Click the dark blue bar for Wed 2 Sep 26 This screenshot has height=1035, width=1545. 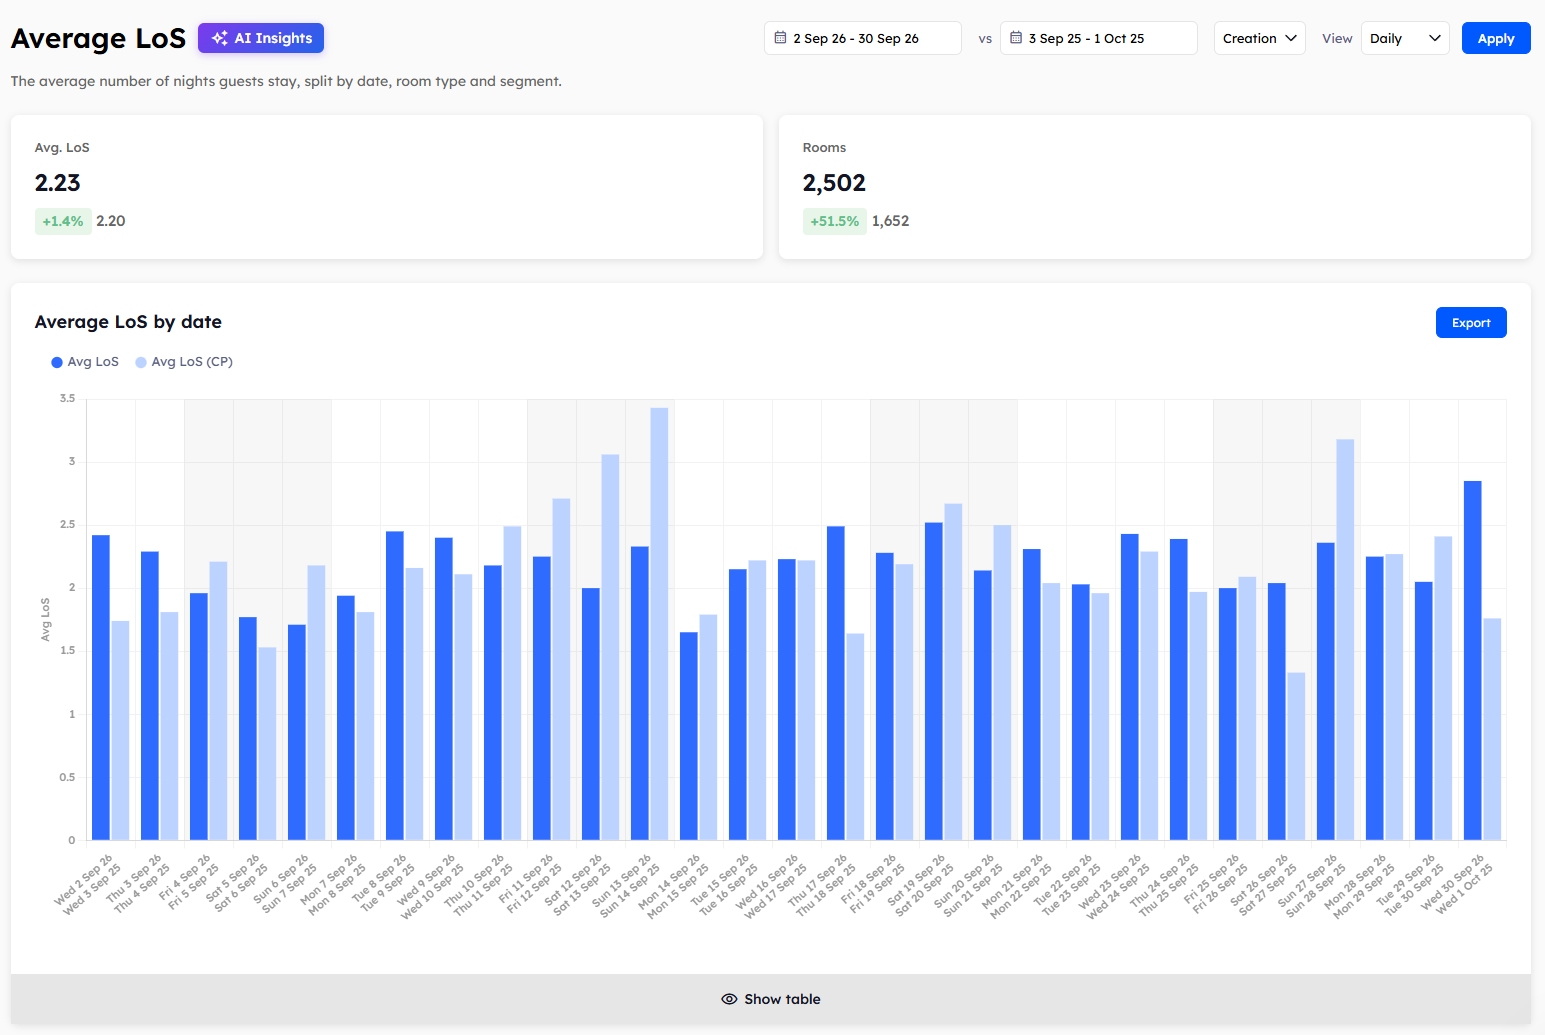pyautogui.click(x=100, y=688)
